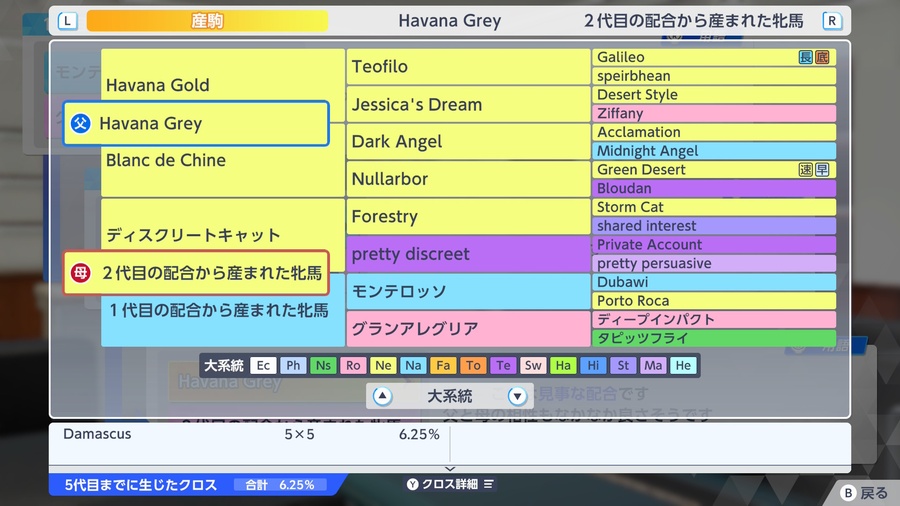Click the Jessica's Dream pedigree cell
The width and height of the screenshot is (900, 506).
coord(468,104)
